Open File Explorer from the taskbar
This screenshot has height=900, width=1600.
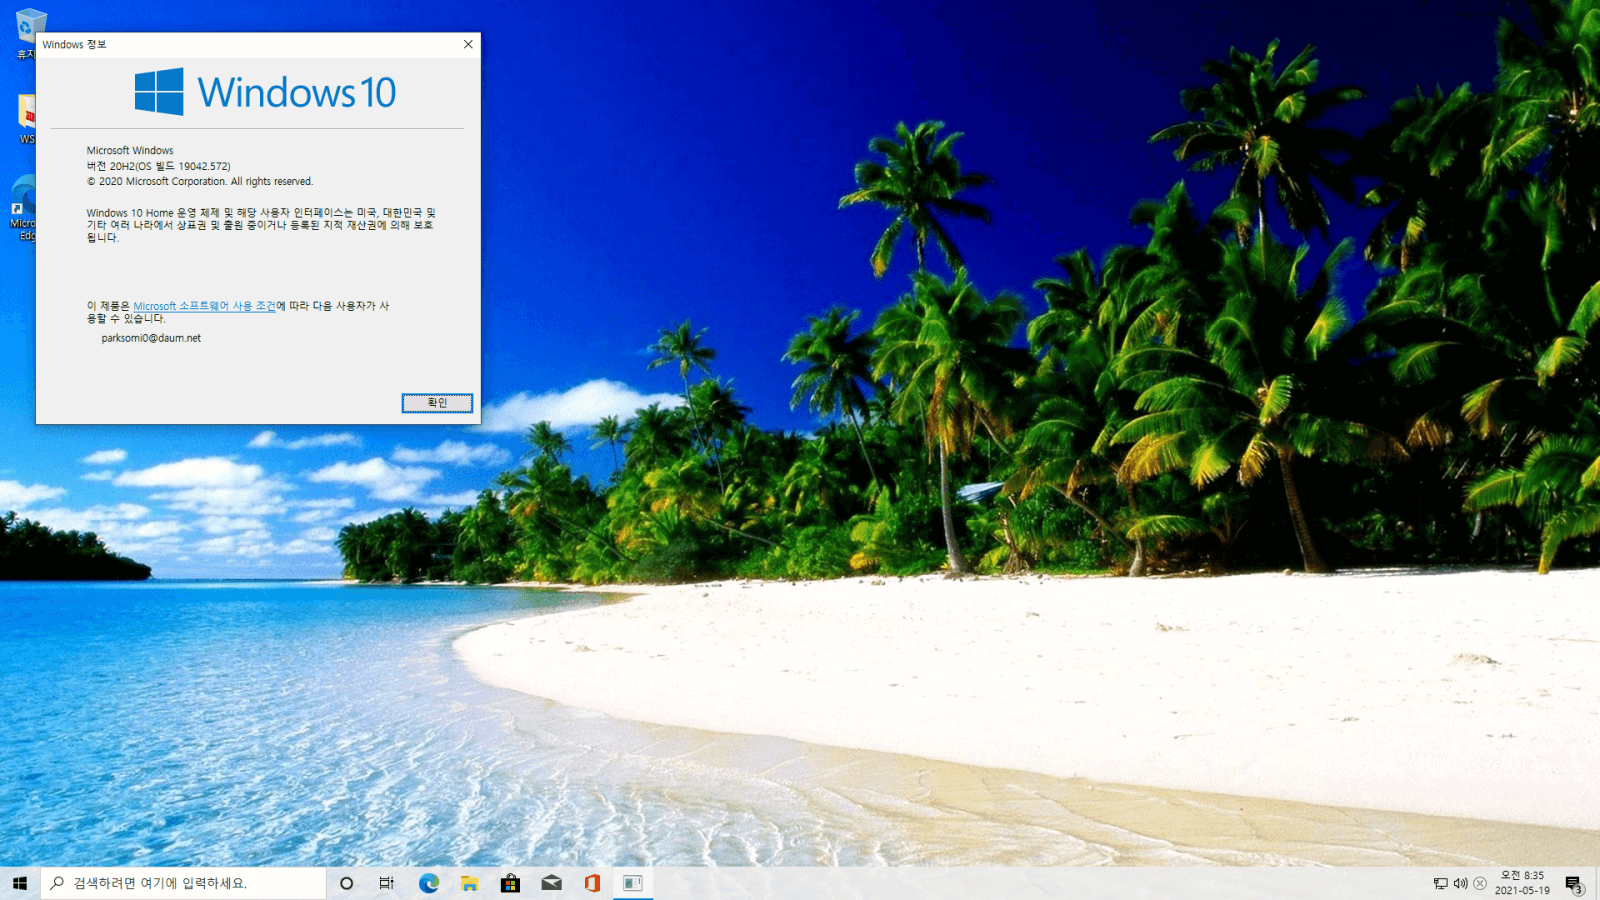(x=469, y=883)
